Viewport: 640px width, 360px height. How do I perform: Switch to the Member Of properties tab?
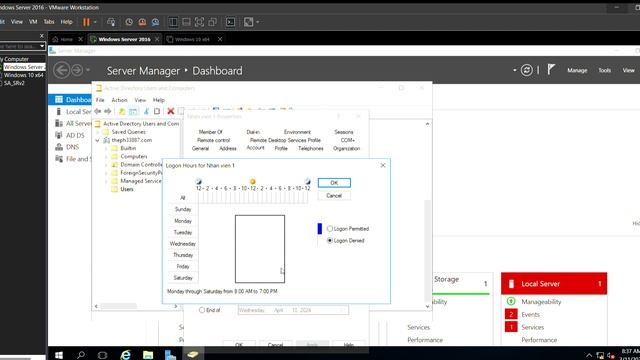211,132
